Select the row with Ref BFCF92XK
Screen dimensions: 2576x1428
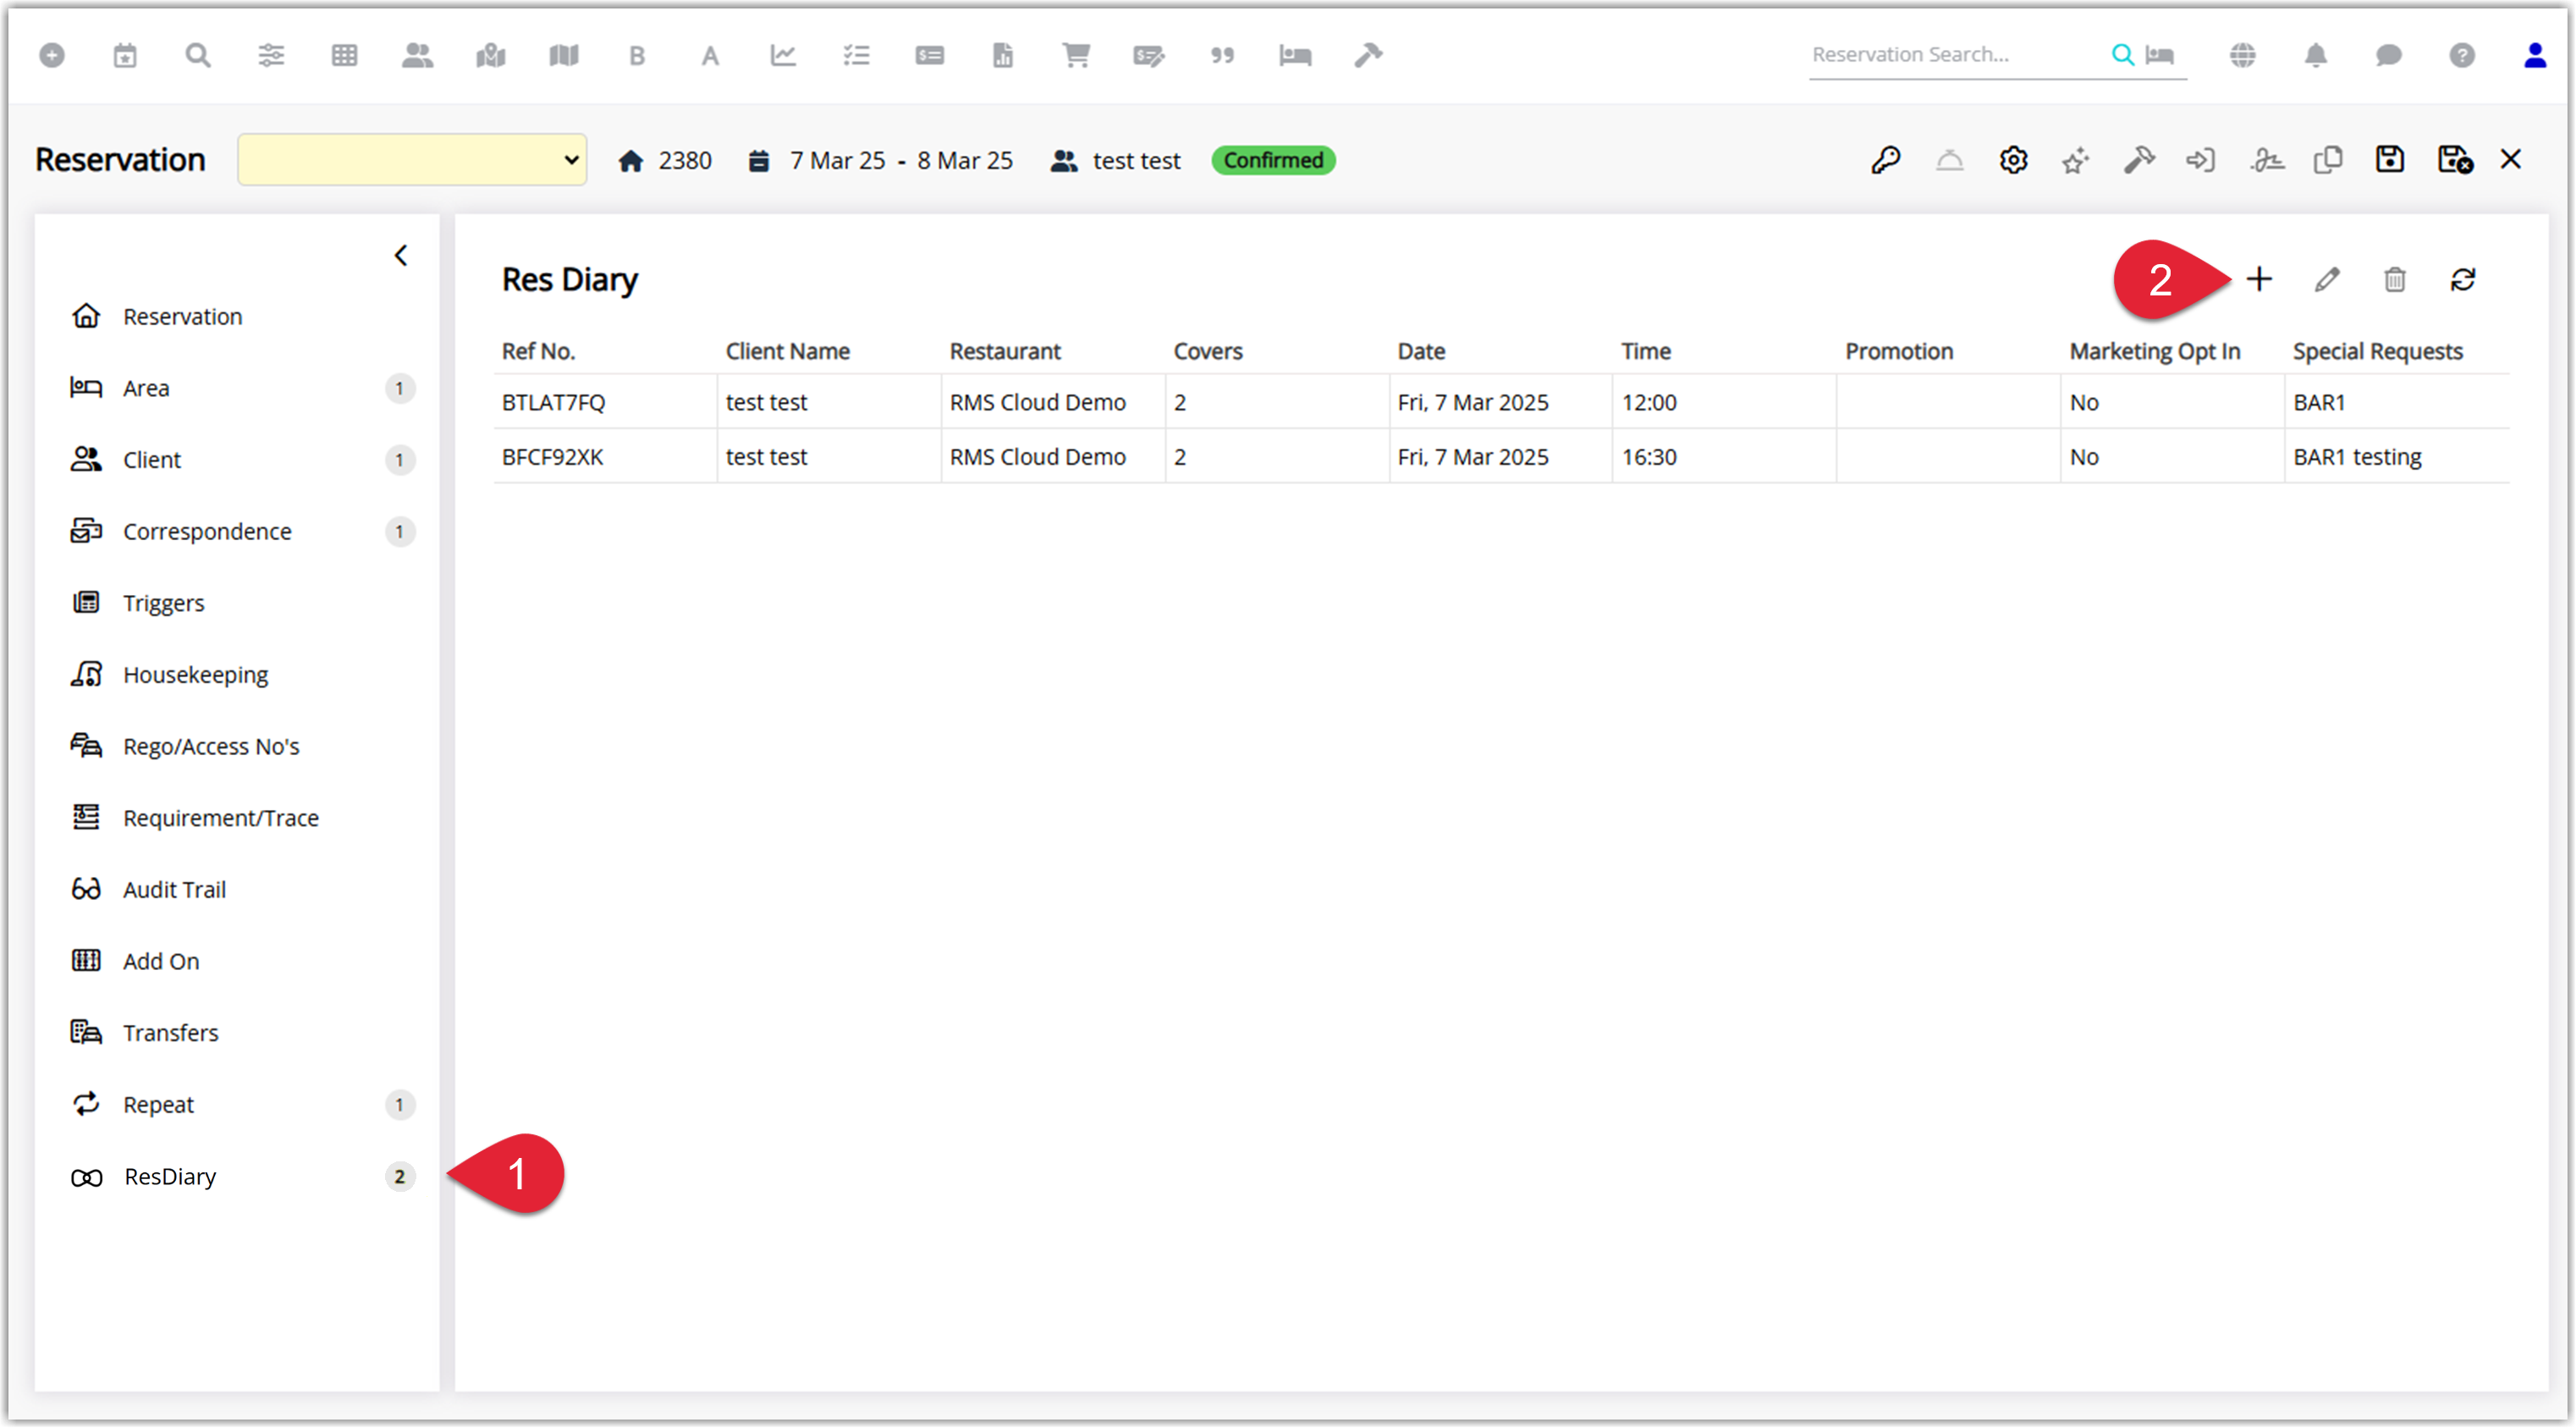click(x=1501, y=457)
